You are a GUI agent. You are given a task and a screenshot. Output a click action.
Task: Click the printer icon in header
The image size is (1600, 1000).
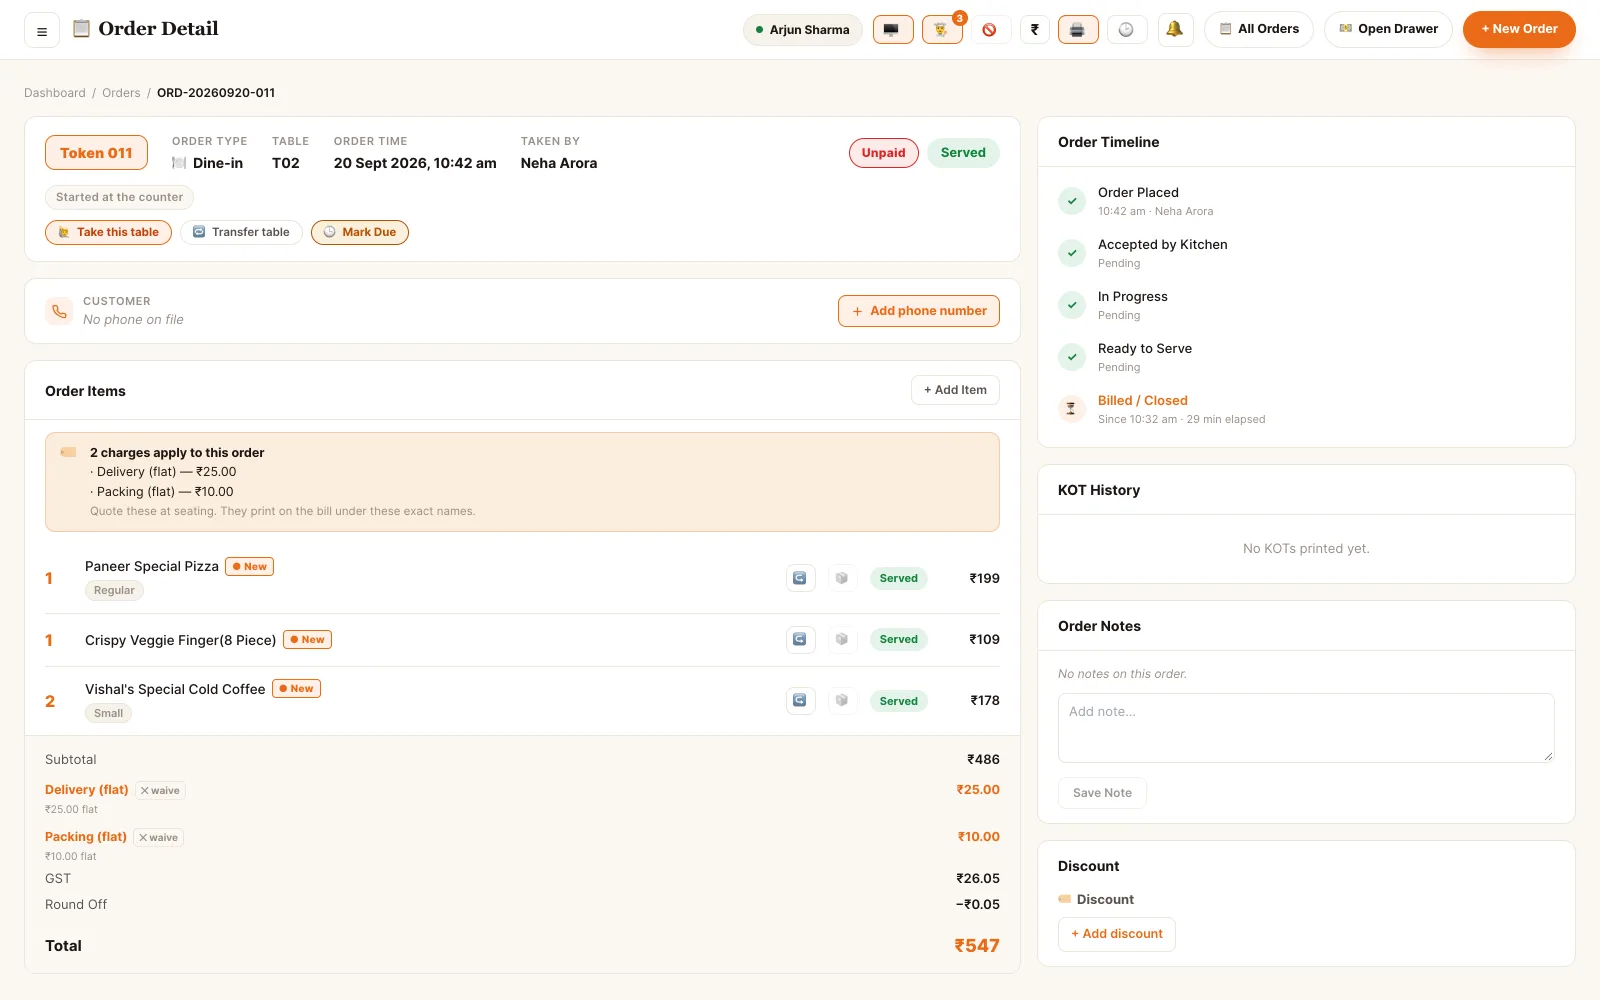pos(1078,30)
